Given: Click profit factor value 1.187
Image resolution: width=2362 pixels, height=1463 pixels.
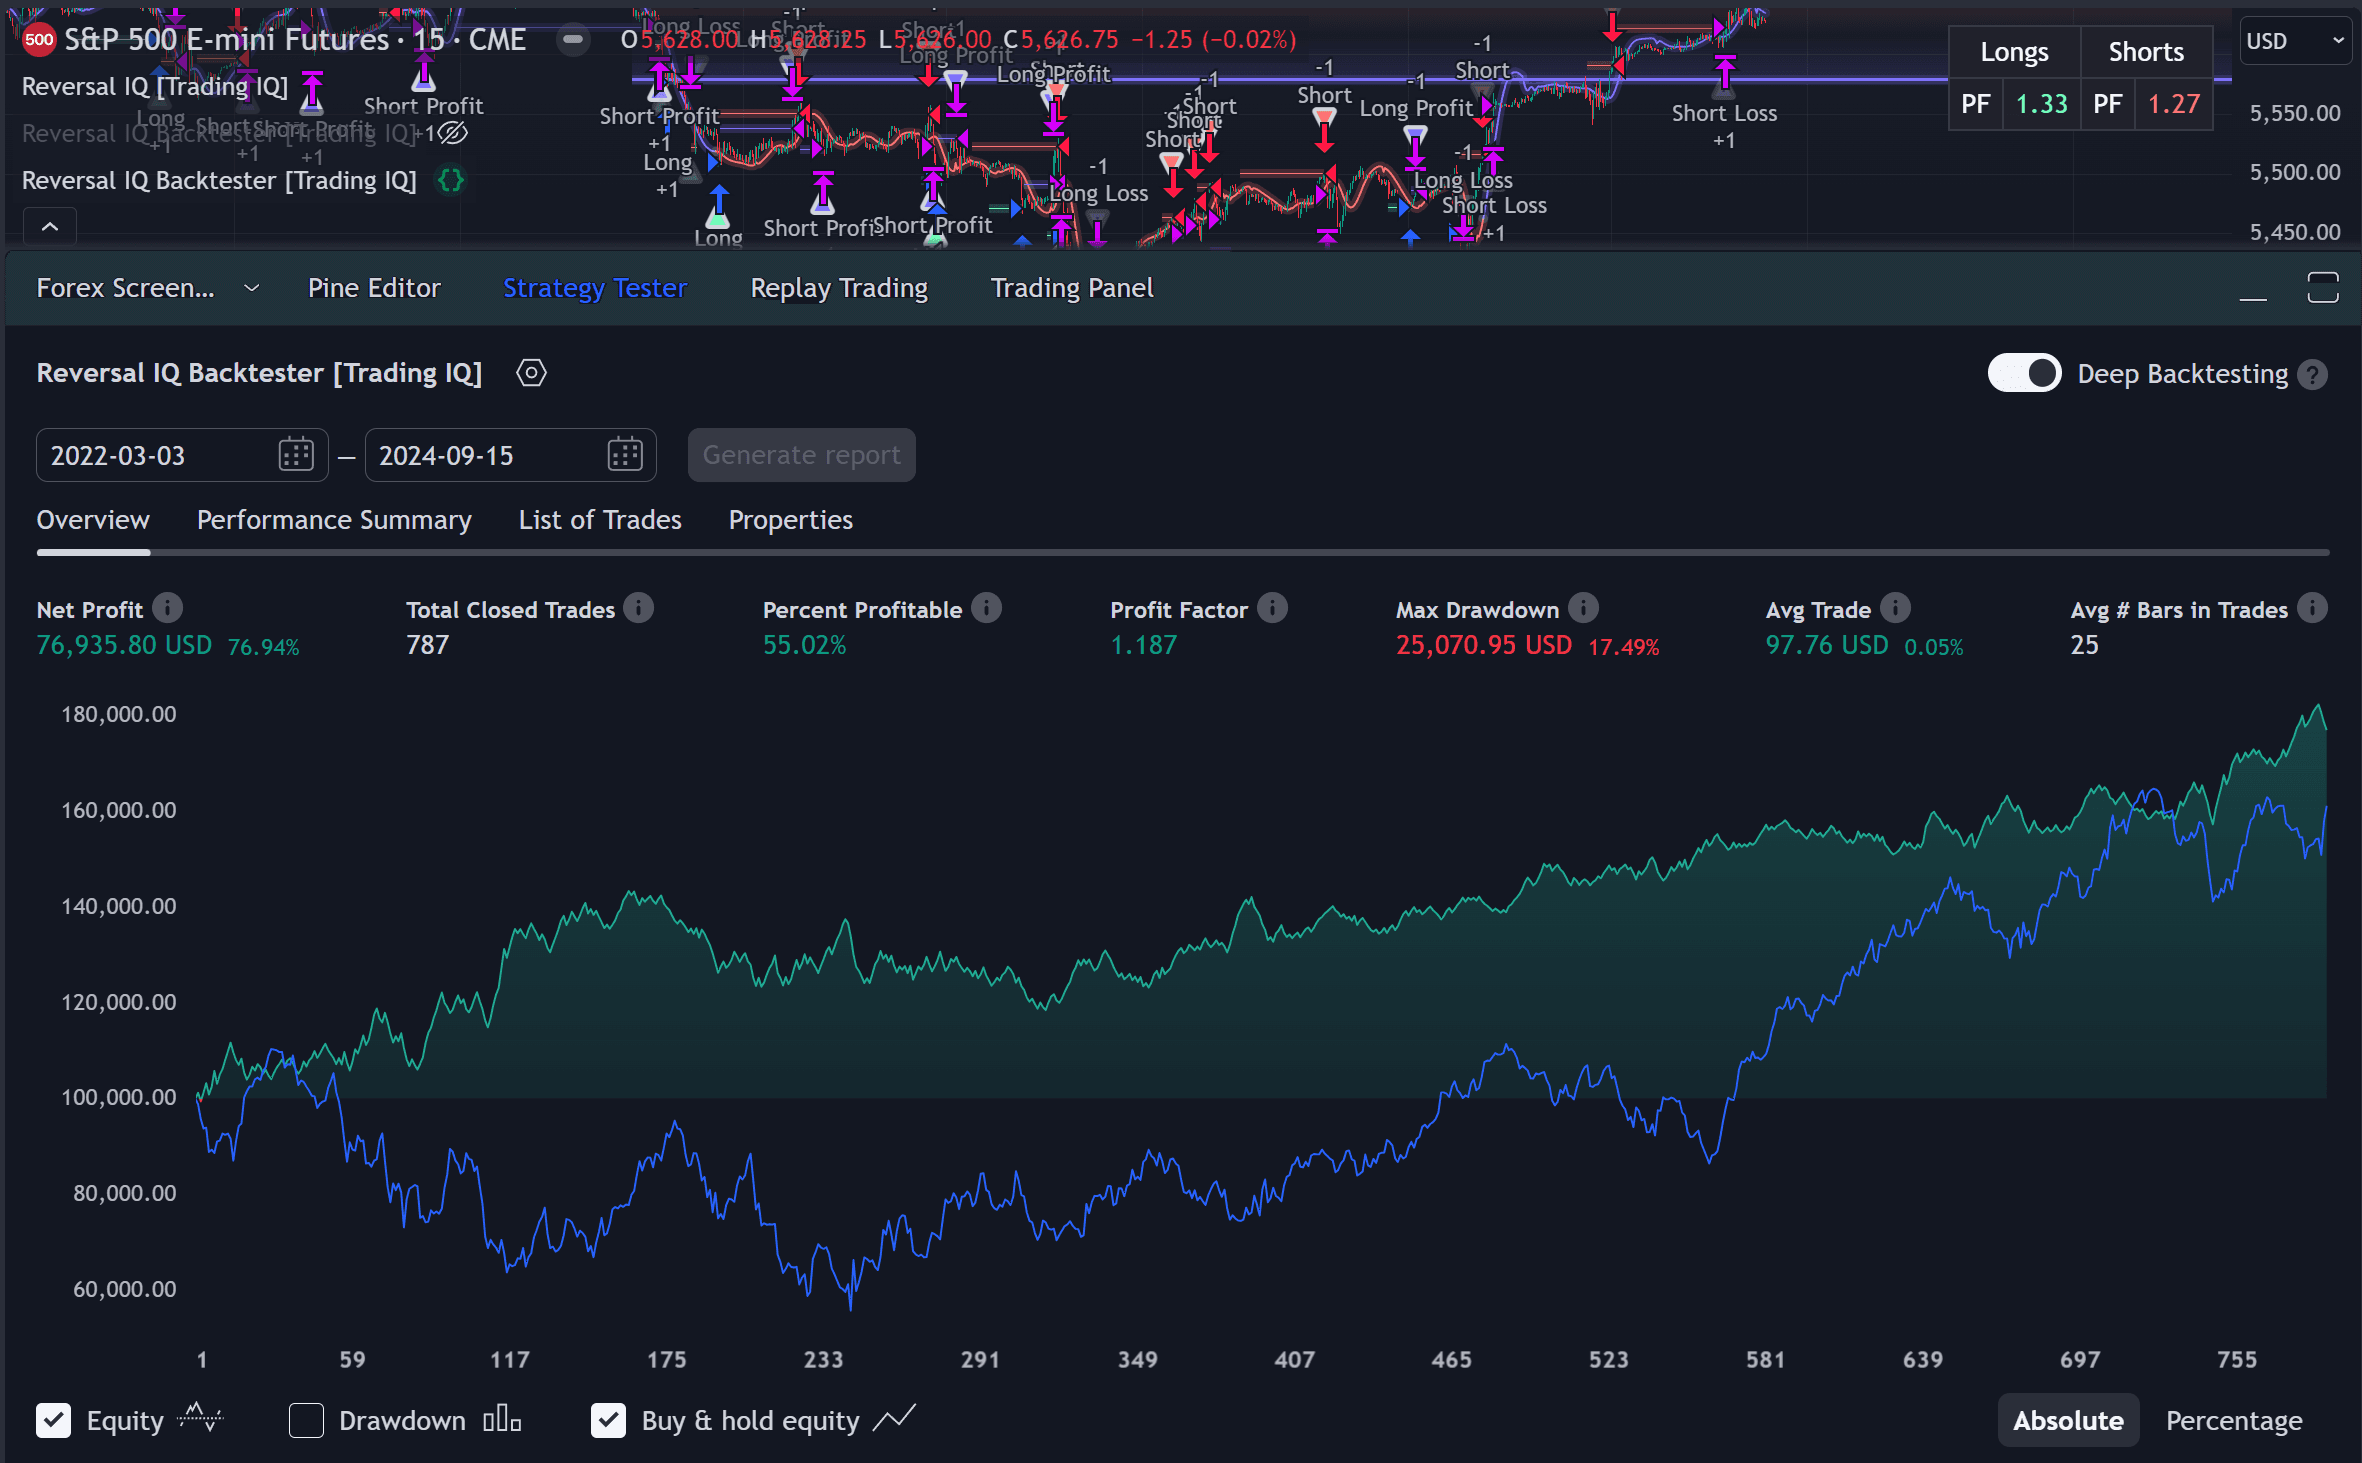Looking at the screenshot, I should pyautogui.click(x=1144, y=645).
